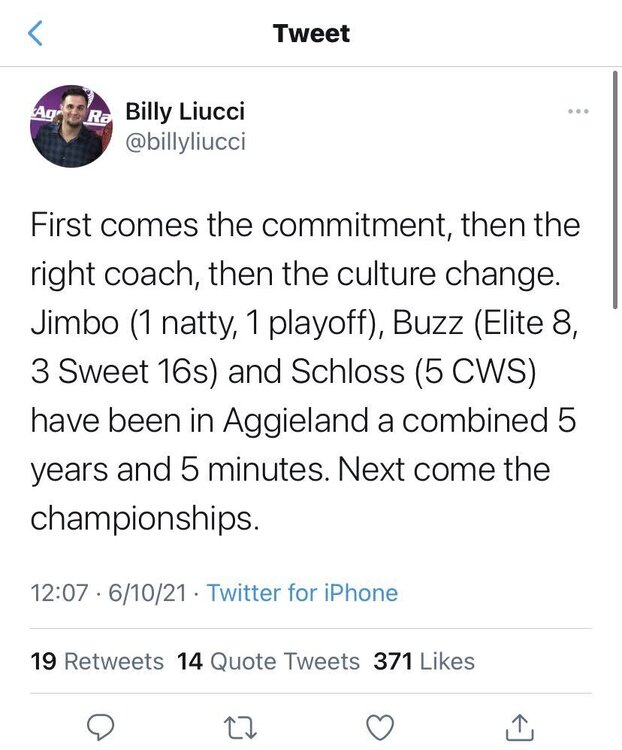Click the @billyliucci handle
The width and height of the screenshot is (622, 750).
(185, 142)
